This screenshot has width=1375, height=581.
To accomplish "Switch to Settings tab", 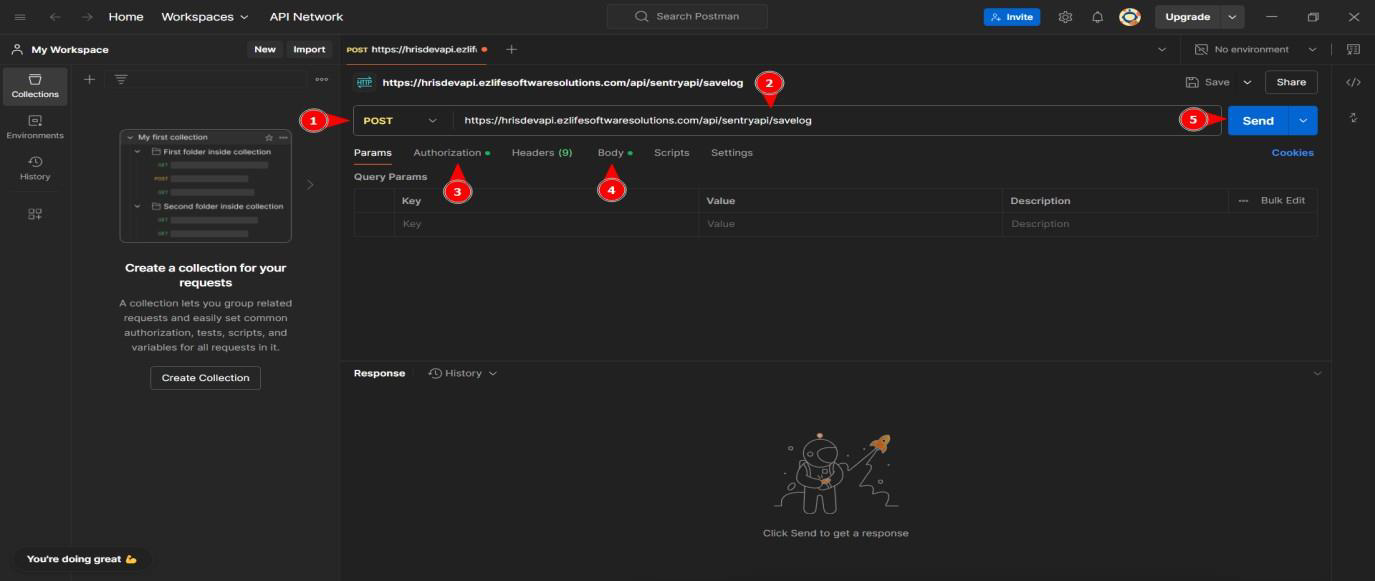I will tap(732, 153).
